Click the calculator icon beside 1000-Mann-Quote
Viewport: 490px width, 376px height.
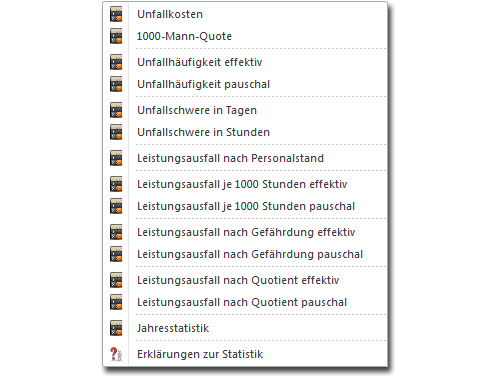(116, 36)
